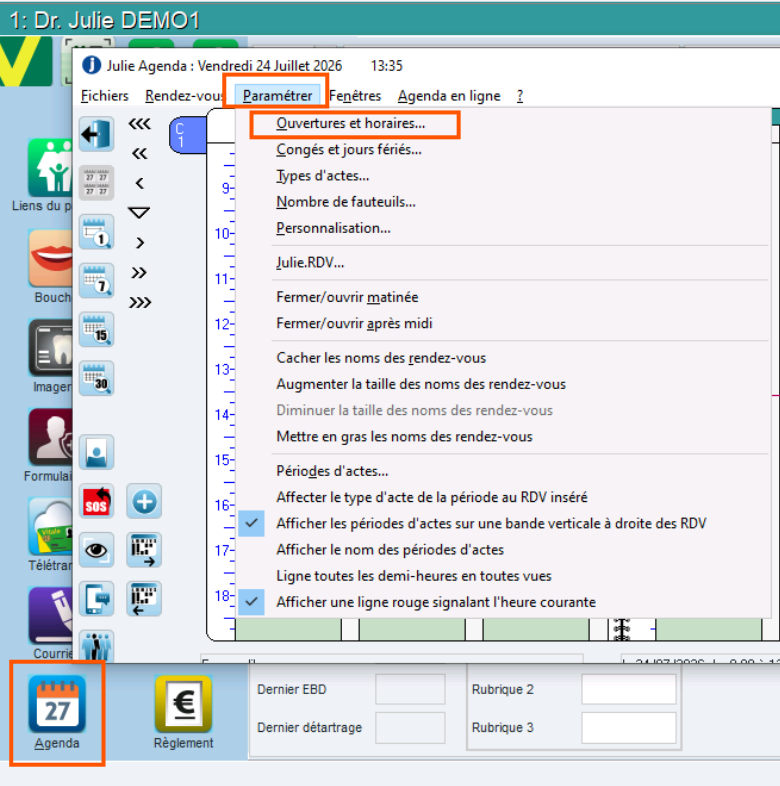Click the people group icon

pos(96,646)
